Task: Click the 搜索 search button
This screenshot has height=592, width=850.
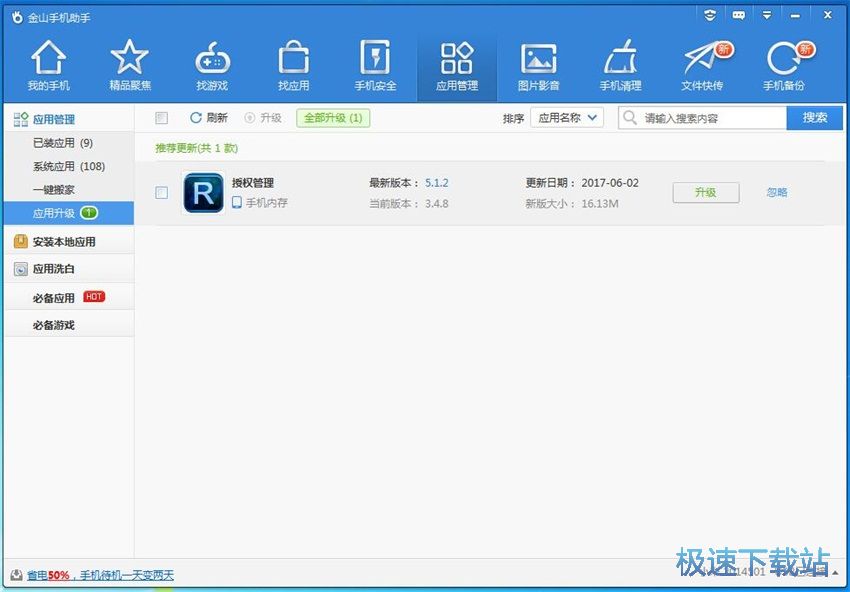Action: pyautogui.click(x=815, y=118)
